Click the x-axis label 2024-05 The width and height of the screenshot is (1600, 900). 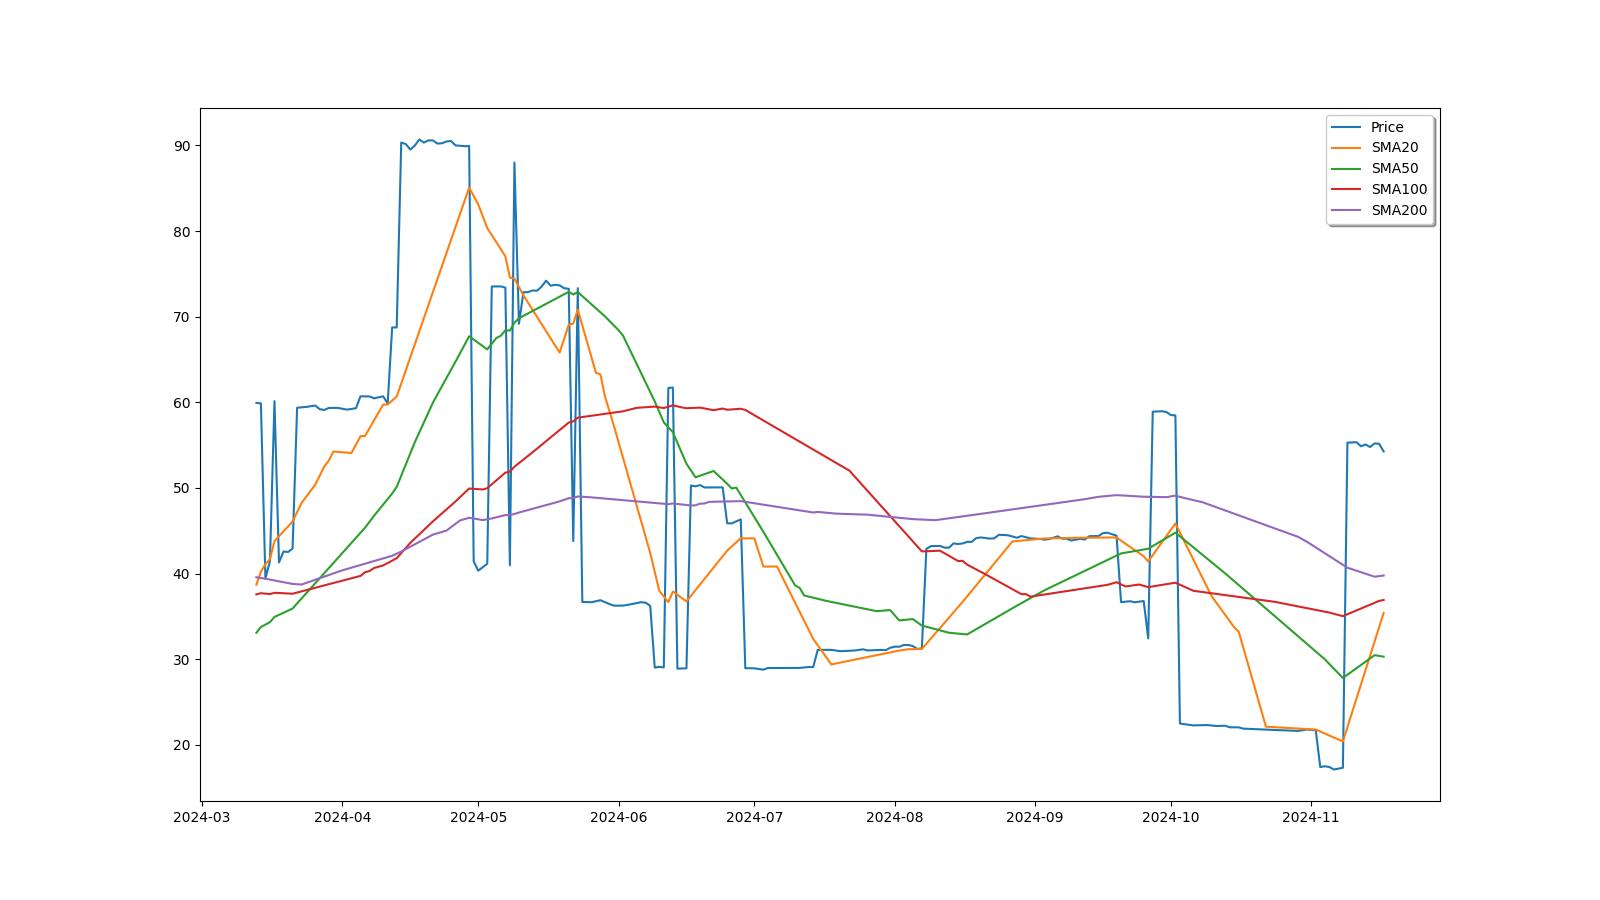pyautogui.click(x=478, y=817)
